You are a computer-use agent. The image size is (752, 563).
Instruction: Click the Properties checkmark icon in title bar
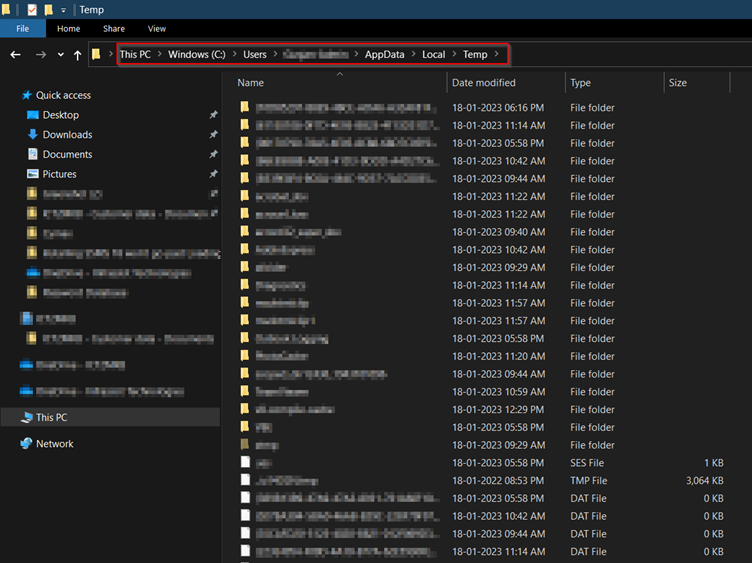point(32,9)
